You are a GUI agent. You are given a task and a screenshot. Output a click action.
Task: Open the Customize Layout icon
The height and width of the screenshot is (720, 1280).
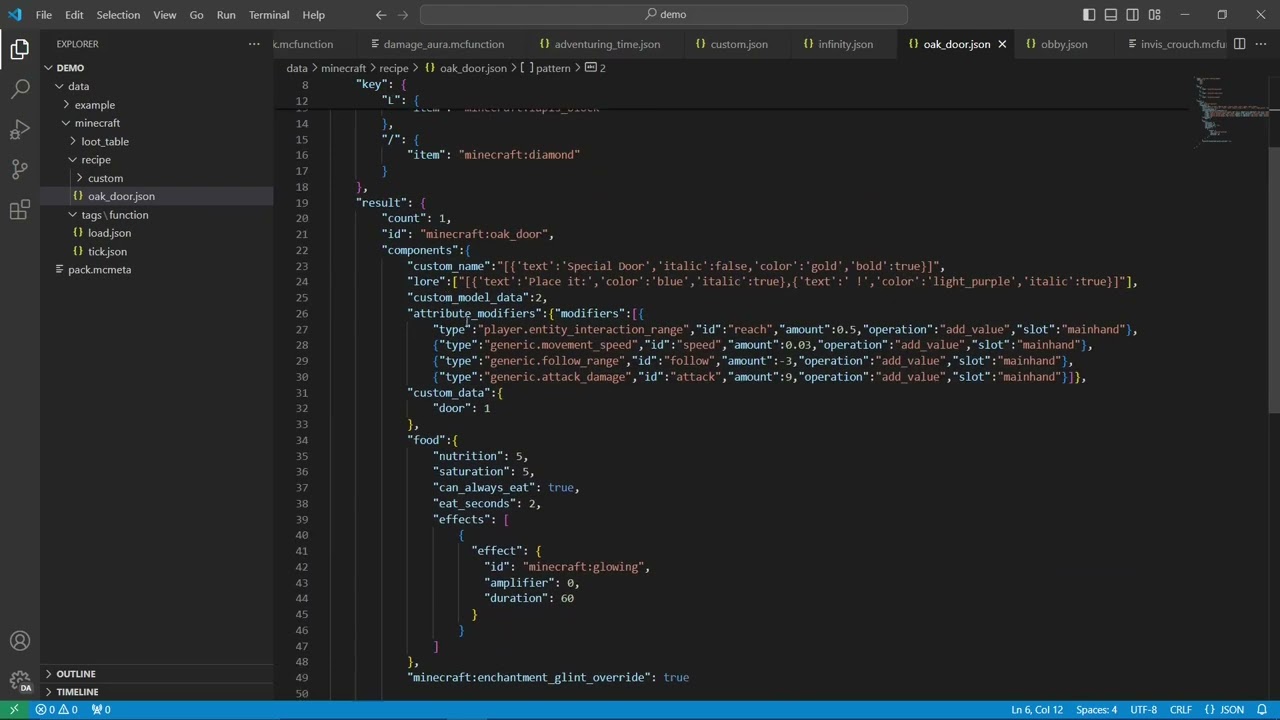[x=1155, y=15]
